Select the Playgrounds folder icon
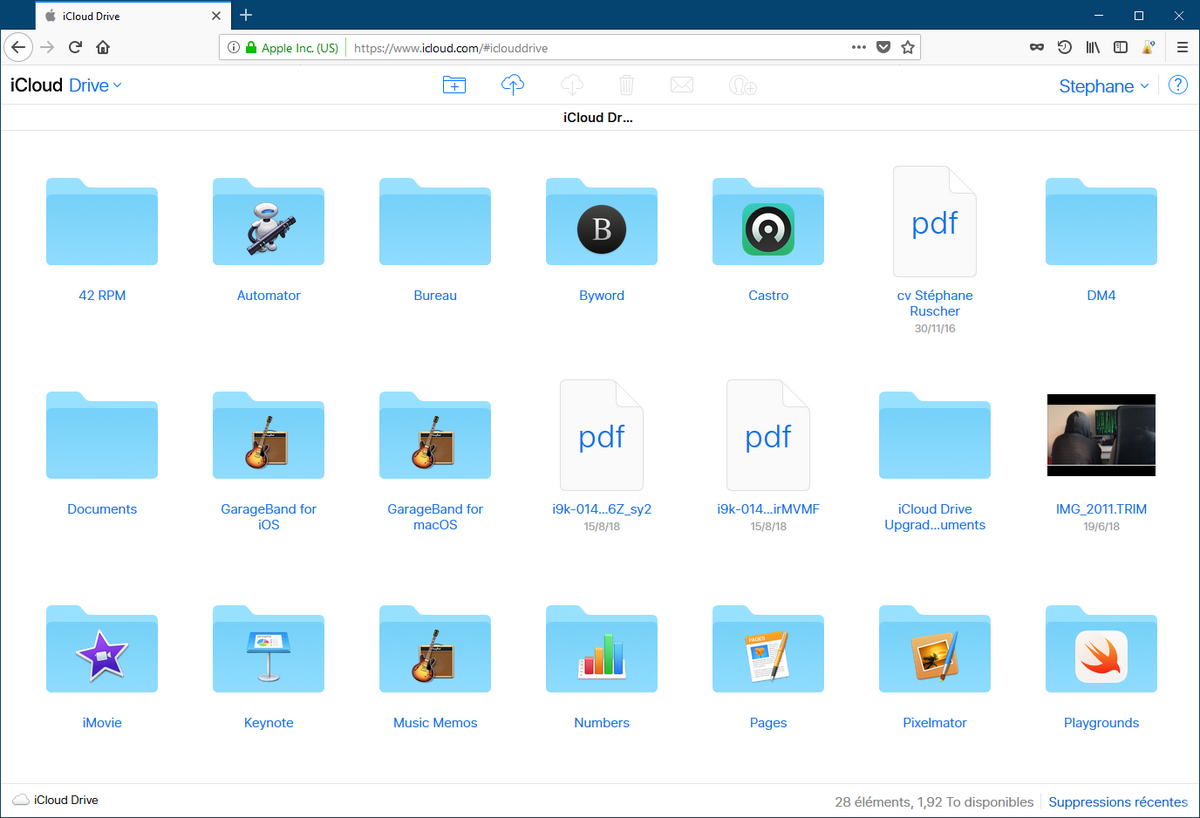This screenshot has height=818, width=1200. coord(1101,649)
